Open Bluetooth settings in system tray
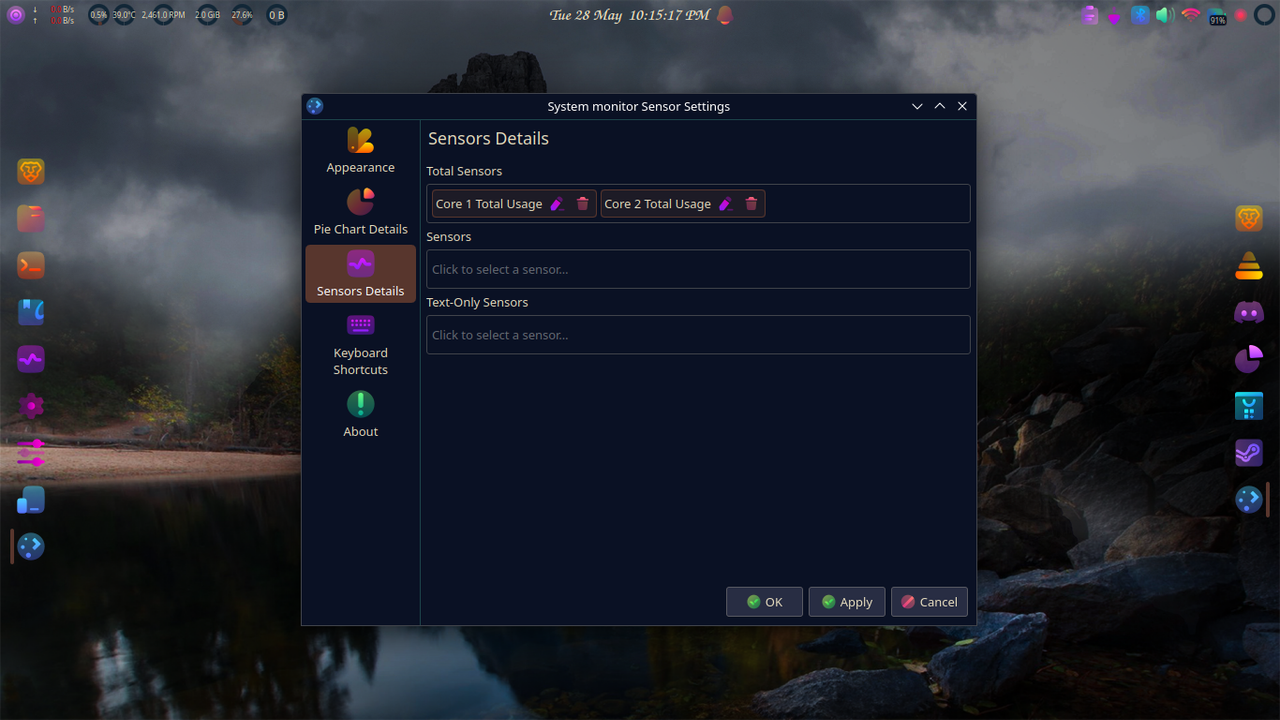The width and height of the screenshot is (1280, 720). (1140, 15)
